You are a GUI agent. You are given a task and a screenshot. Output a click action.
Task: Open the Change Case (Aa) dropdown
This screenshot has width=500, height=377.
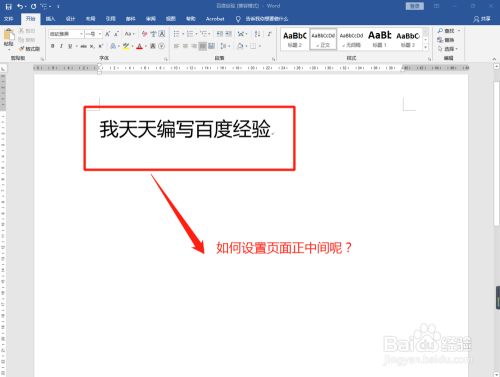(129, 34)
